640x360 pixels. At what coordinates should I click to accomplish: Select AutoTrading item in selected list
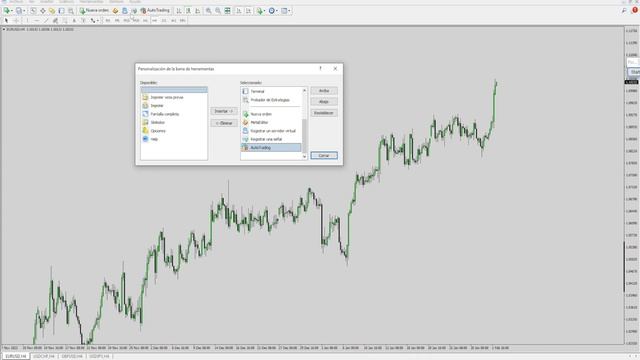(271, 148)
